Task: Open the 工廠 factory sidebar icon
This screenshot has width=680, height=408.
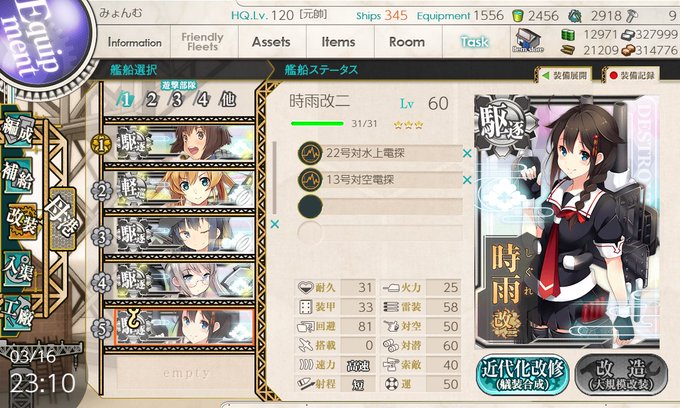Action: tap(17, 313)
